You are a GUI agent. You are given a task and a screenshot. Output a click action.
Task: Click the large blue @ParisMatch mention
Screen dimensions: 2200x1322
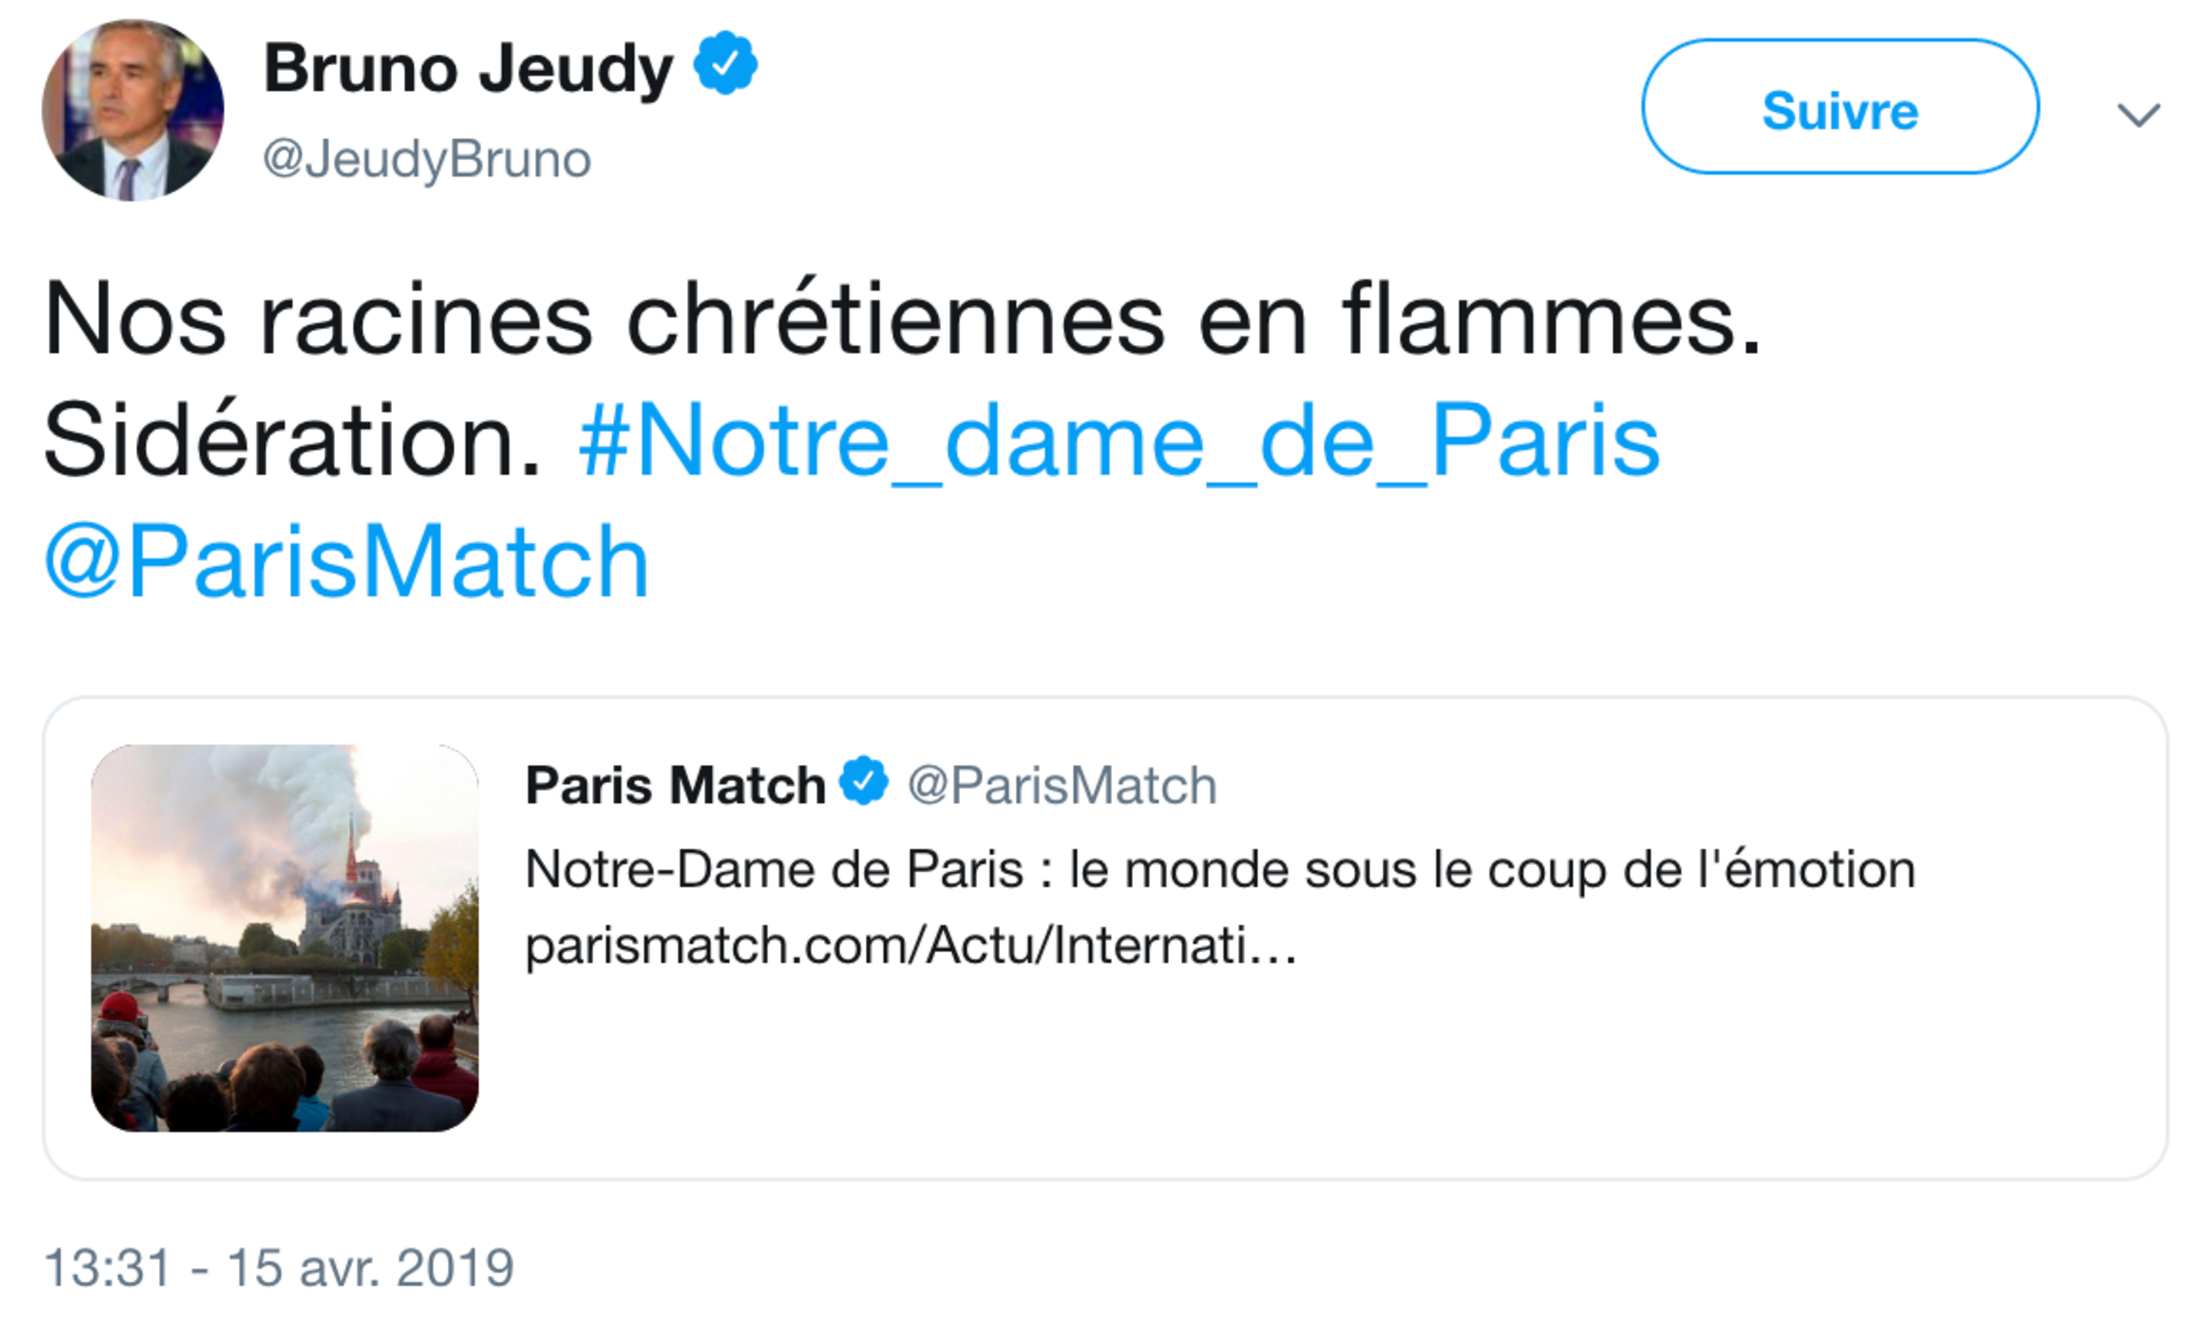(347, 562)
